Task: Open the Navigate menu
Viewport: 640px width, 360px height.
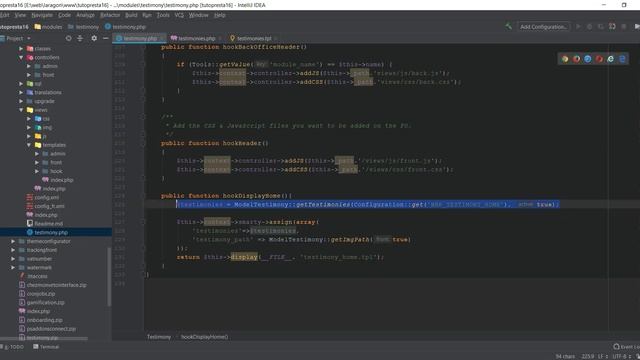Action: click(42, 15)
